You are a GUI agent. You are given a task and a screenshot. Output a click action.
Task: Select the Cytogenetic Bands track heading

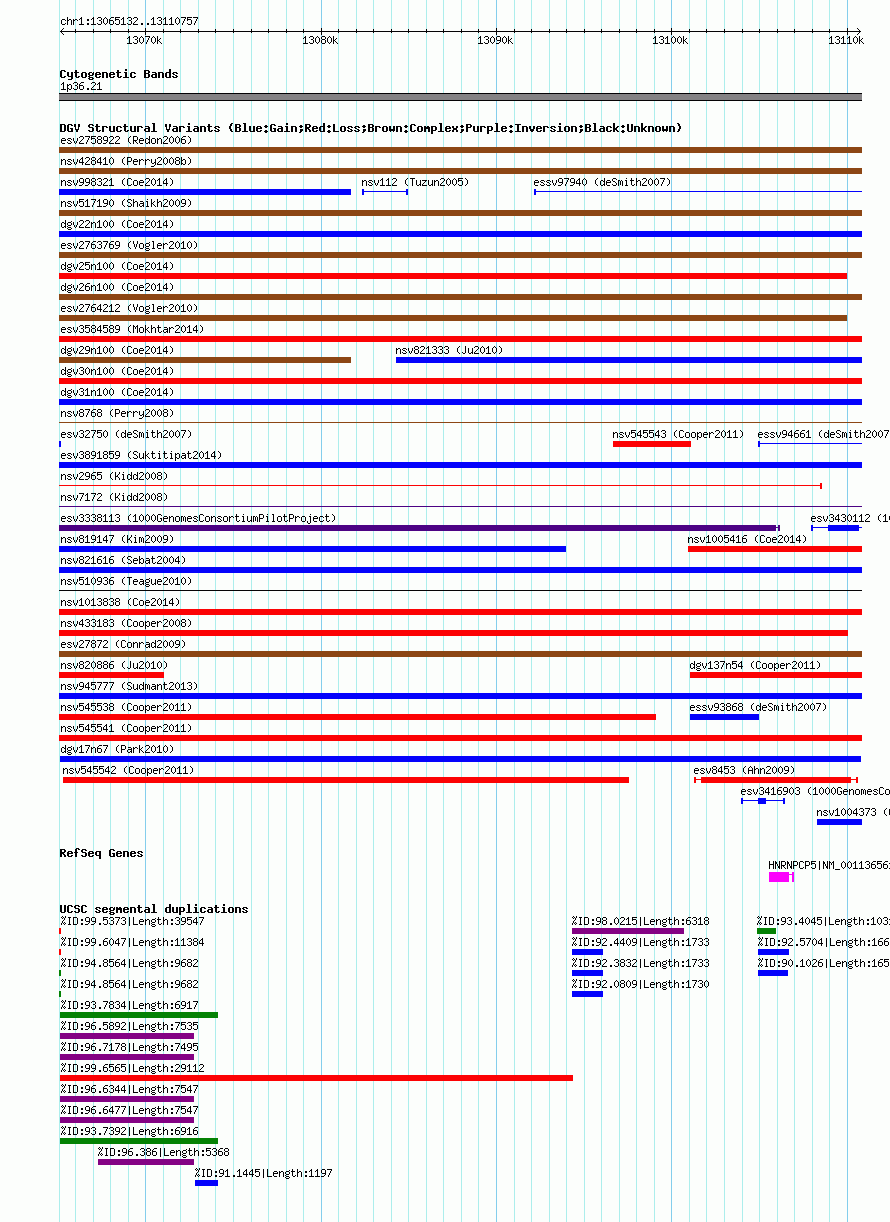tap(119, 74)
